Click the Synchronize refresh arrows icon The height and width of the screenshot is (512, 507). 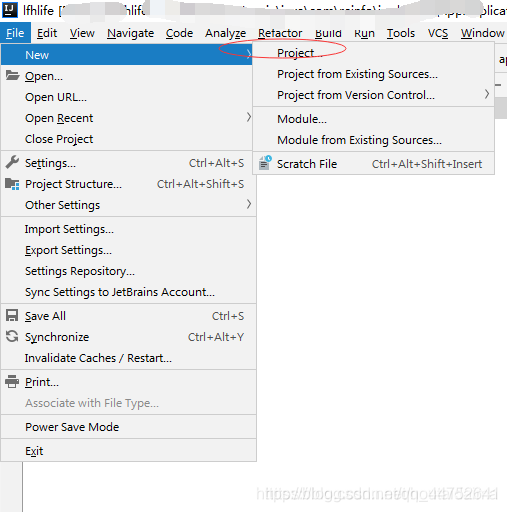12,336
